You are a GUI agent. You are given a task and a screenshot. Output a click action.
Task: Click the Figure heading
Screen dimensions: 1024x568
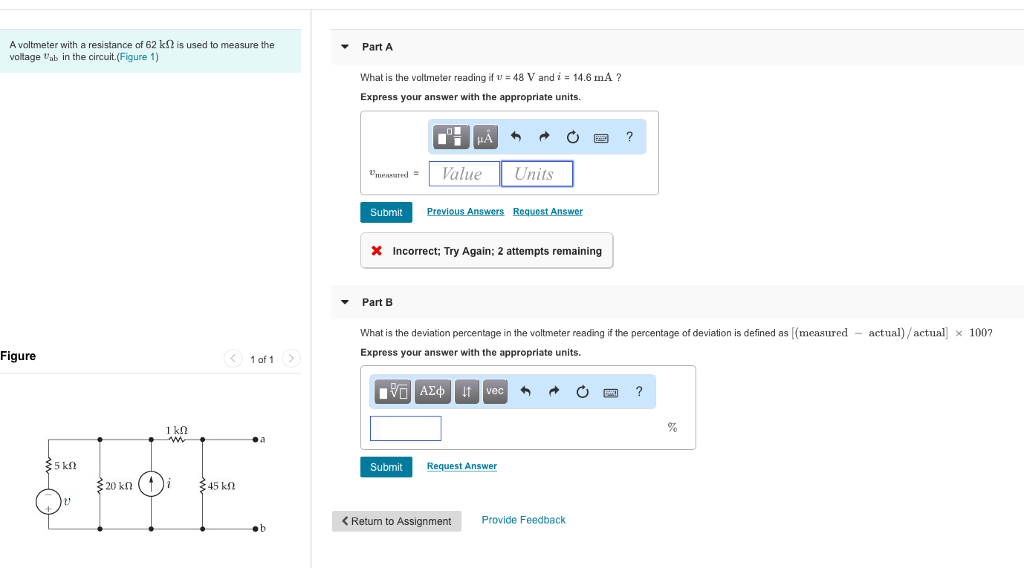coord(18,356)
